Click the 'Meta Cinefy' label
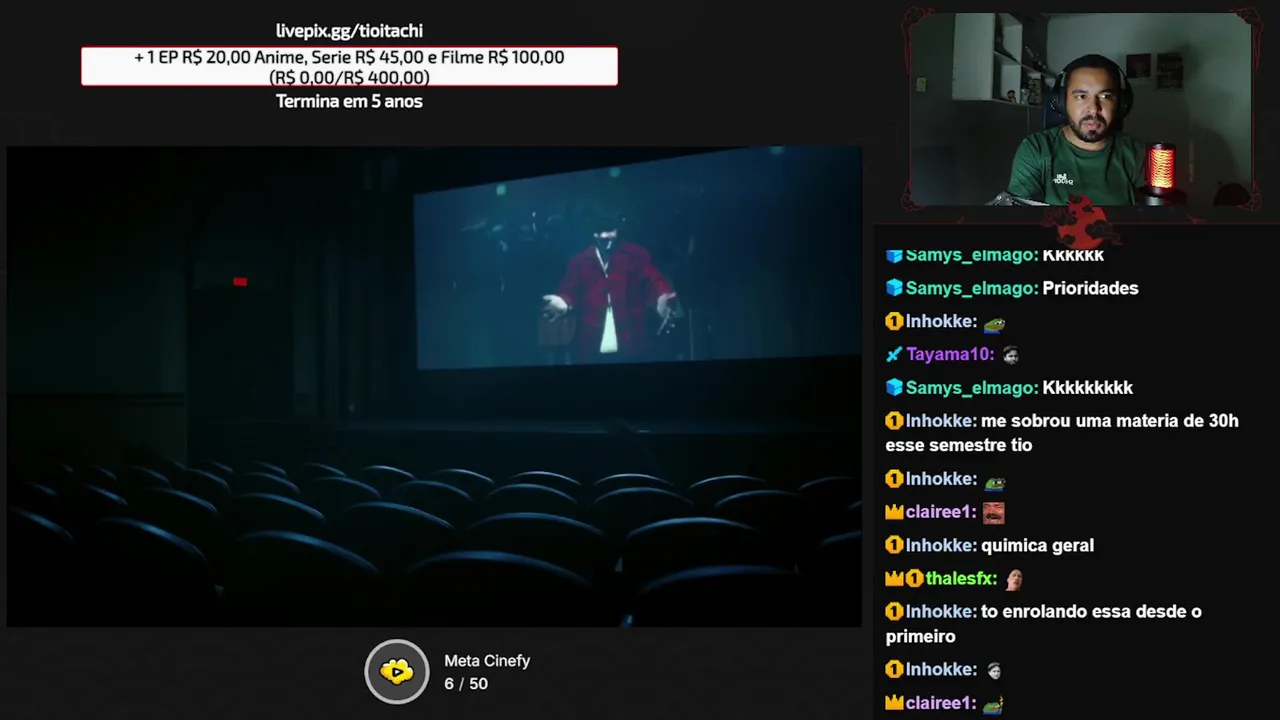 coord(487,660)
